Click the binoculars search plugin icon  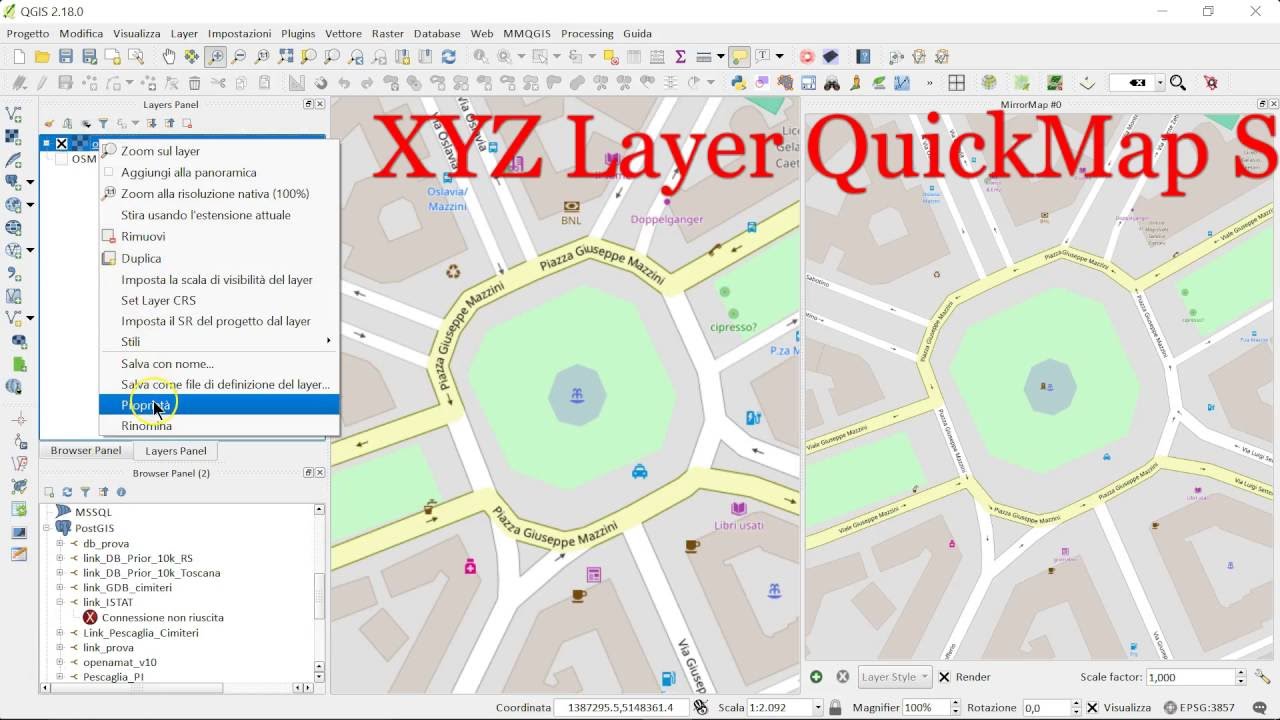[x=831, y=83]
